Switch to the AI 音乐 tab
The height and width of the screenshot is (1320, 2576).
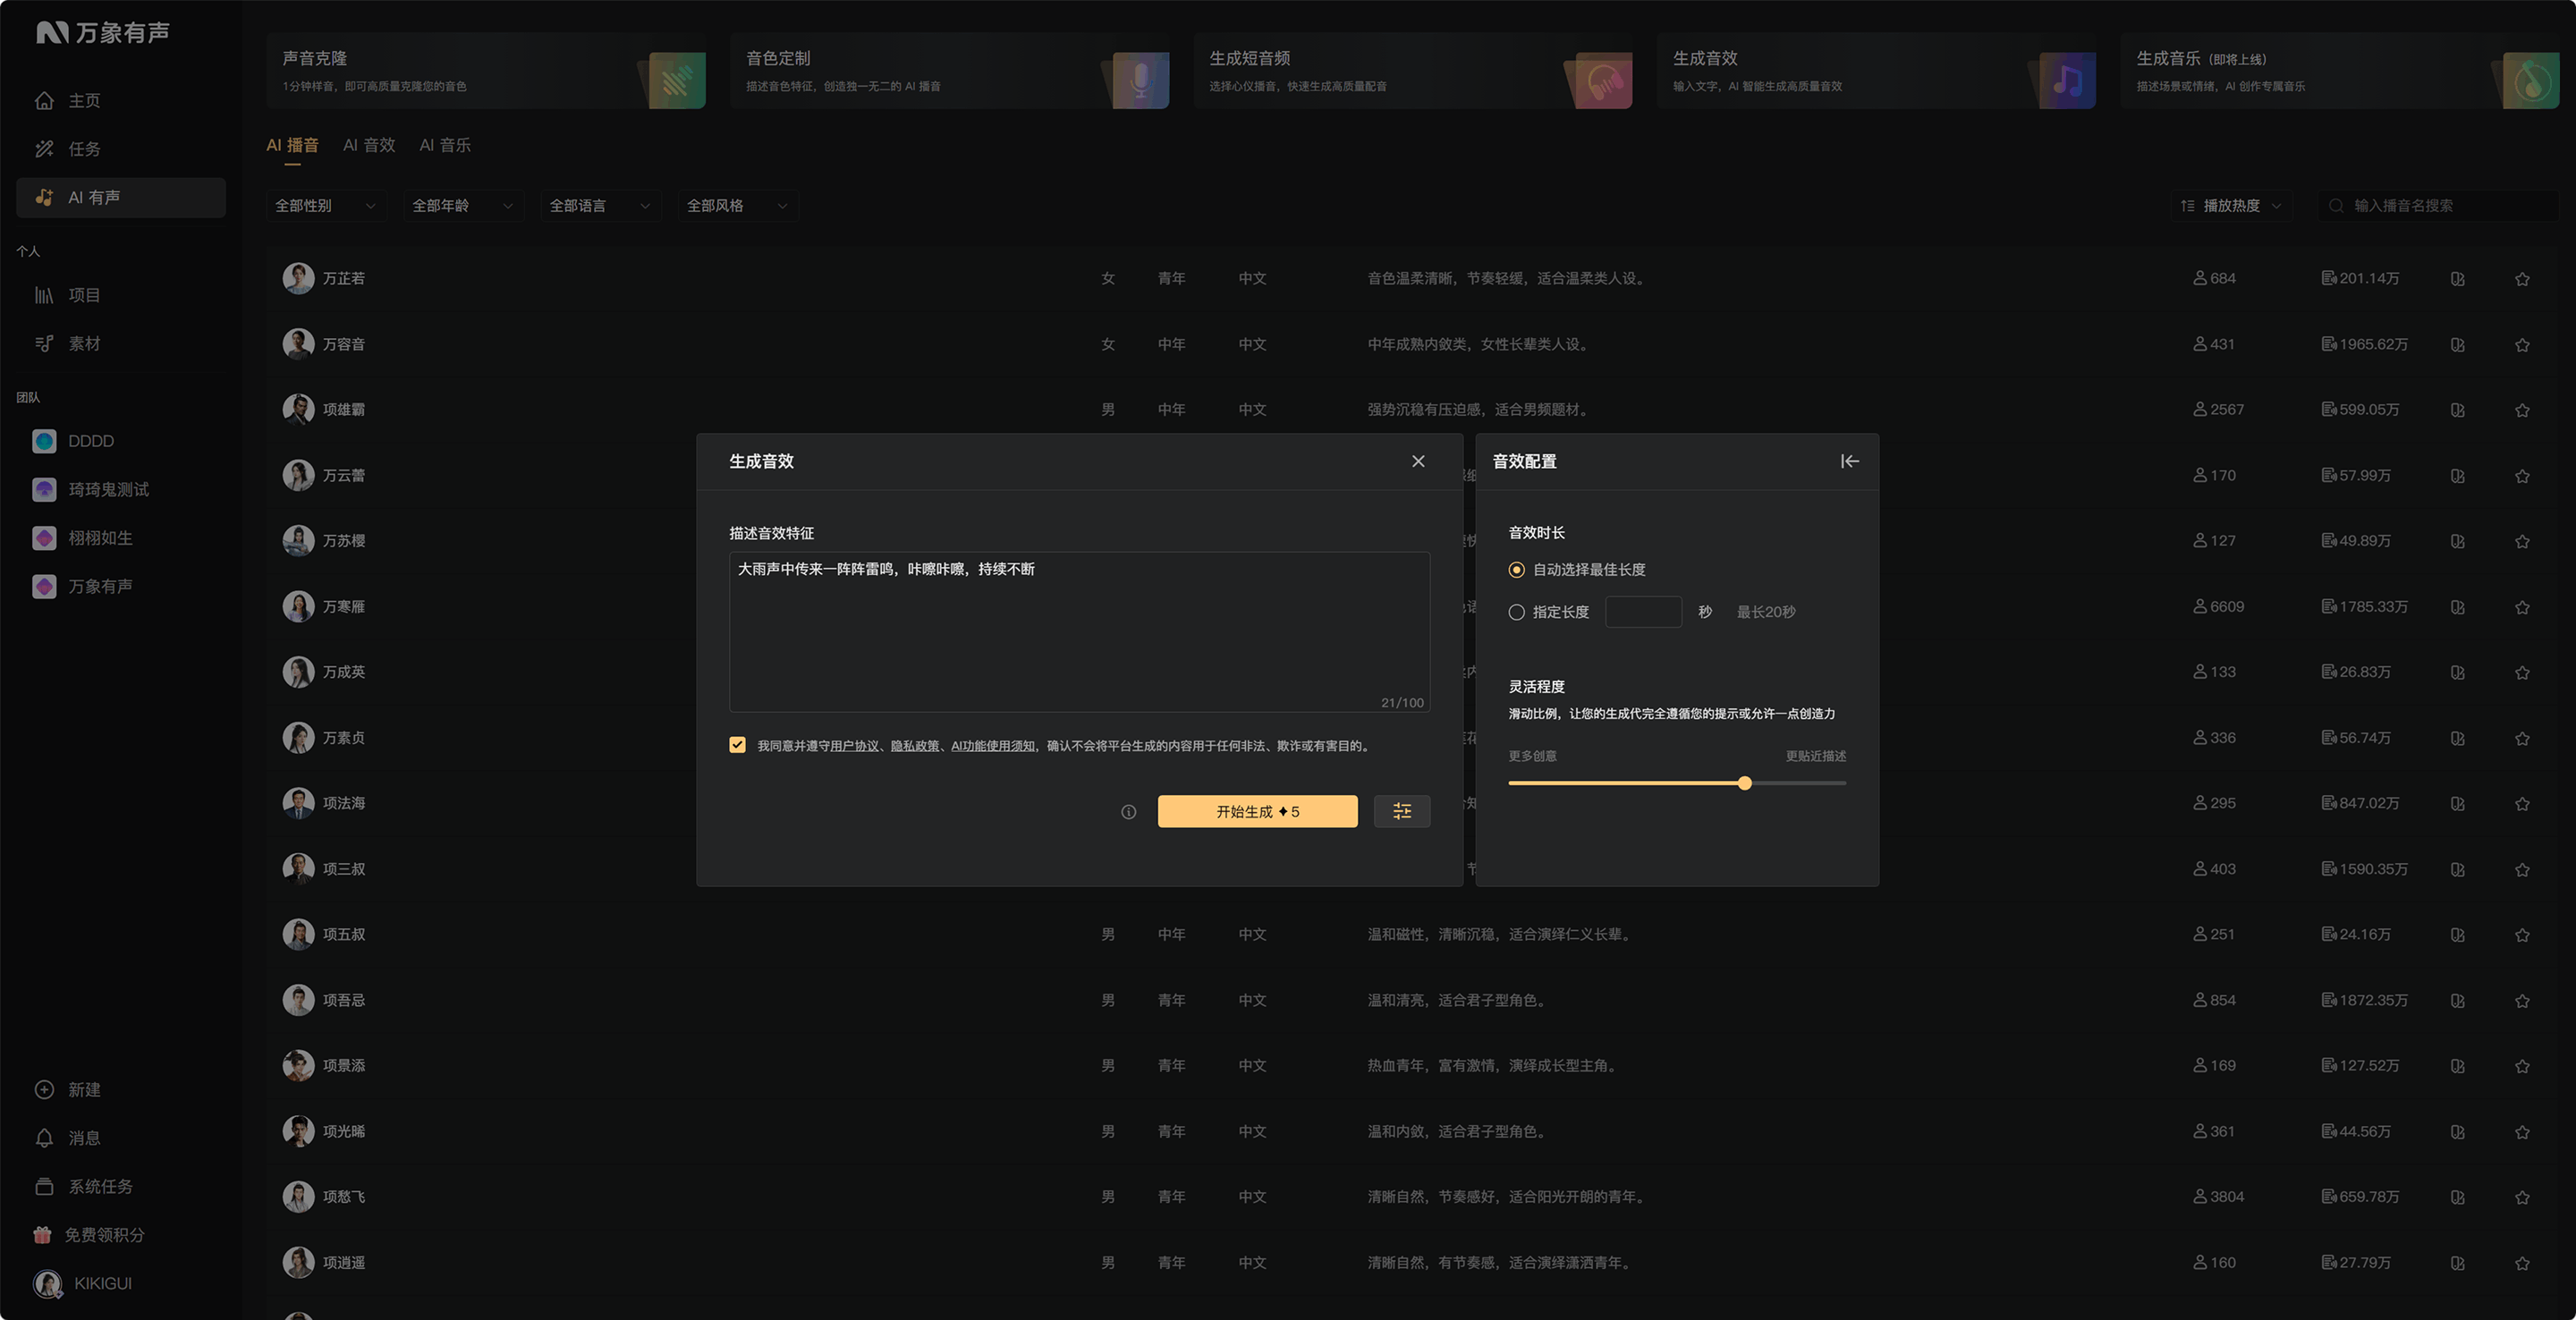point(445,145)
